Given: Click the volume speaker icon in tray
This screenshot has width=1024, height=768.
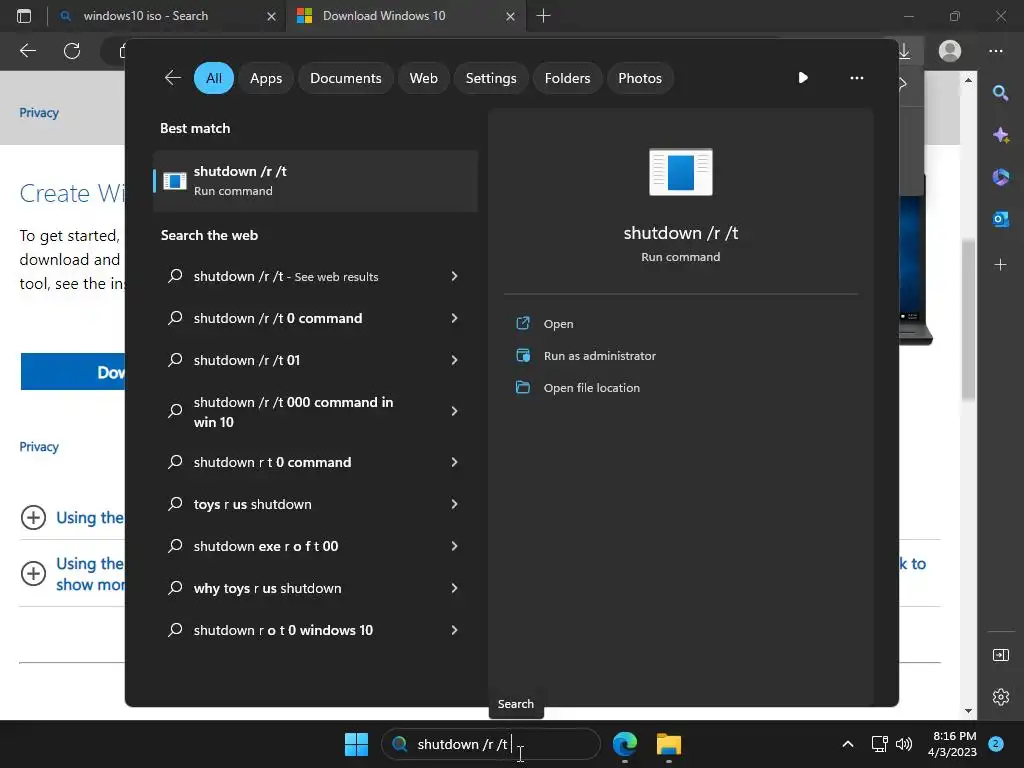Looking at the screenshot, I should coord(904,744).
